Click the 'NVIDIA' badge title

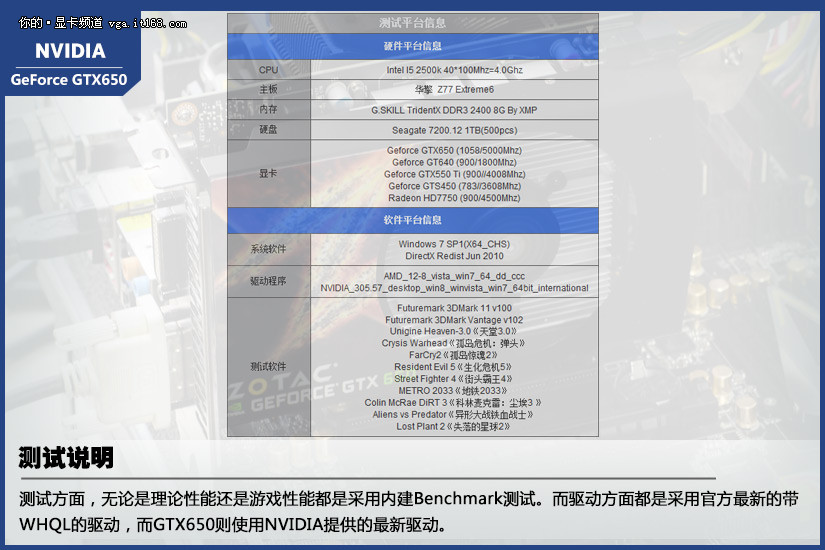[71, 51]
